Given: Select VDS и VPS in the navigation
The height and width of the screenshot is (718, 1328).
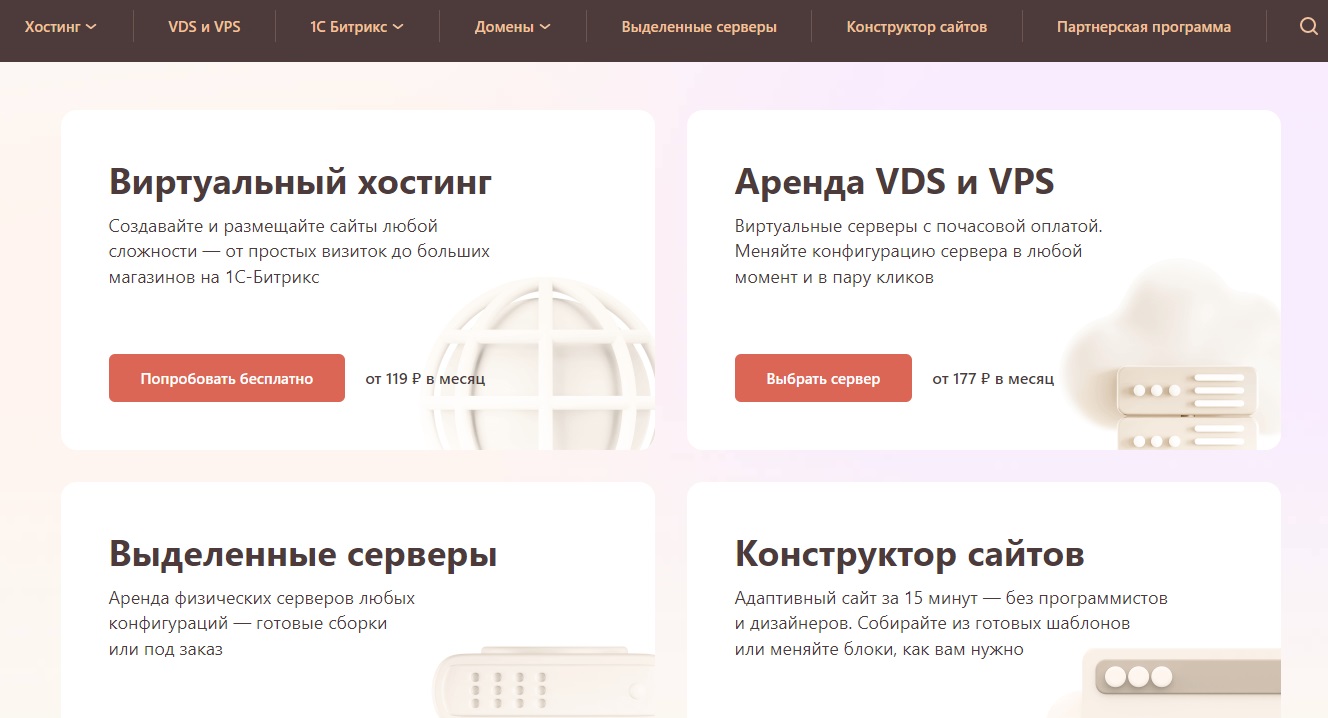Looking at the screenshot, I should [204, 26].
